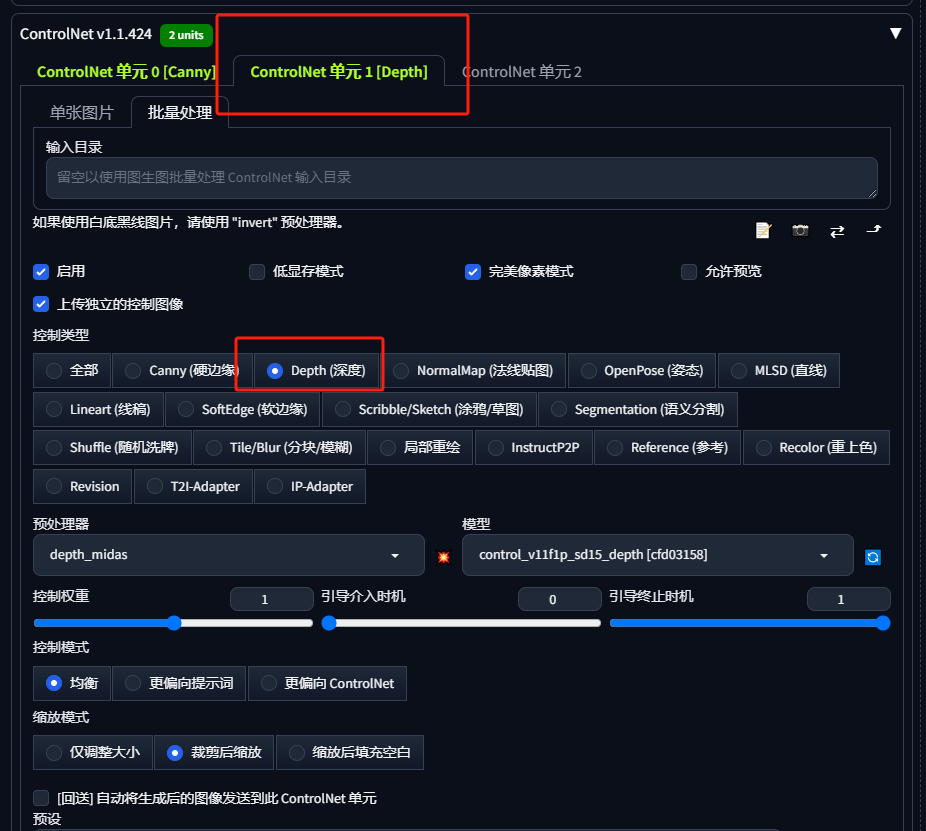Viewport: 926px width, 831px height.
Task: Select ControlNet 单元 1 [Depth] tab
Action: point(339,72)
